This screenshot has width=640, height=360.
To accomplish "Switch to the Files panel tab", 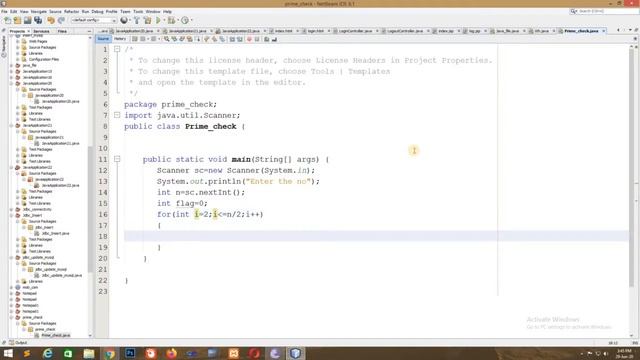I will [x=62, y=31].
